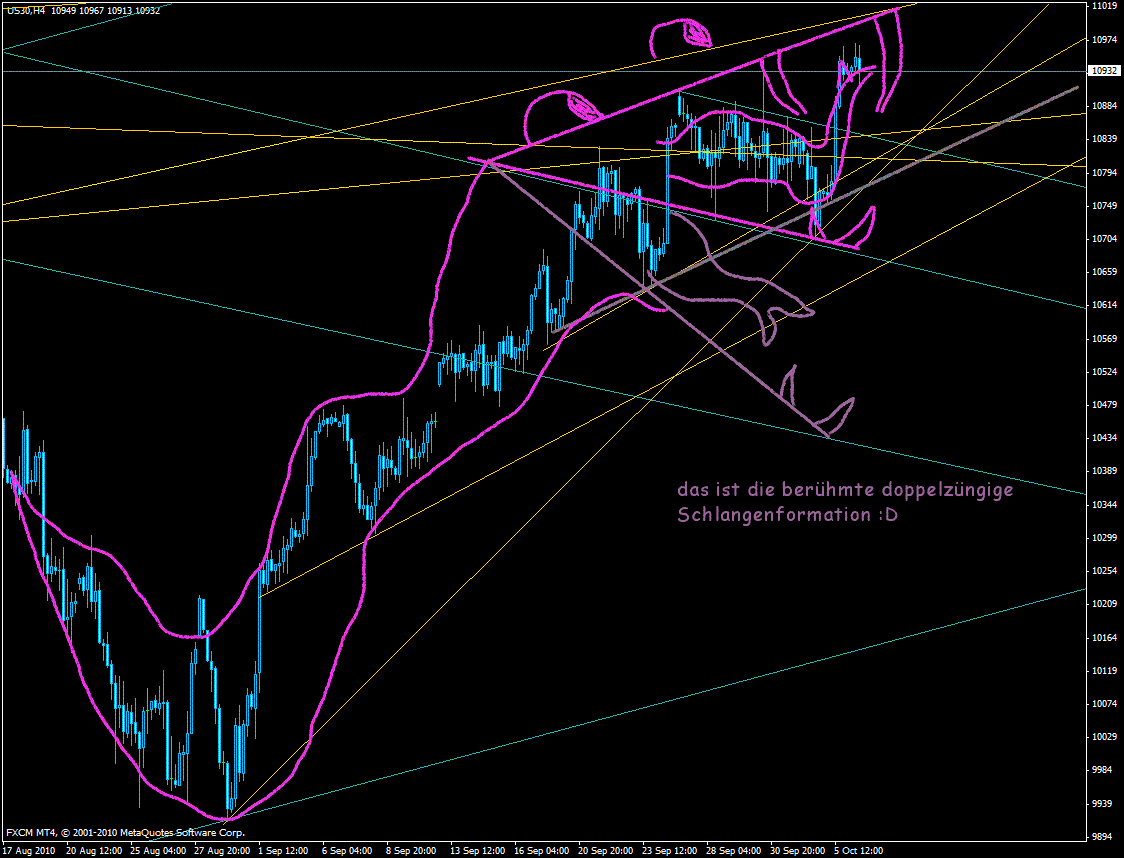Click the current price label 10932
1124x858 pixels.
[x=1104, y=71]
